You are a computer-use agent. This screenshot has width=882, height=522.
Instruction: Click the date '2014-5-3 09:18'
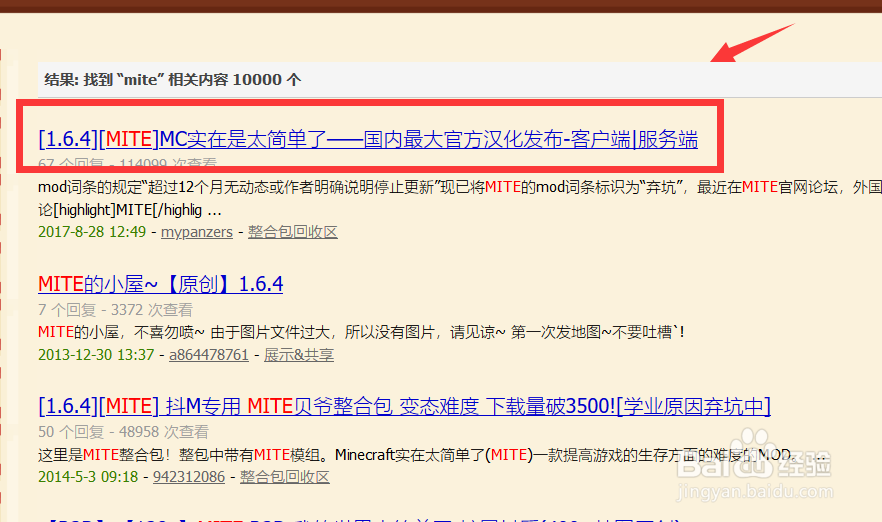[x=88, y=477]
